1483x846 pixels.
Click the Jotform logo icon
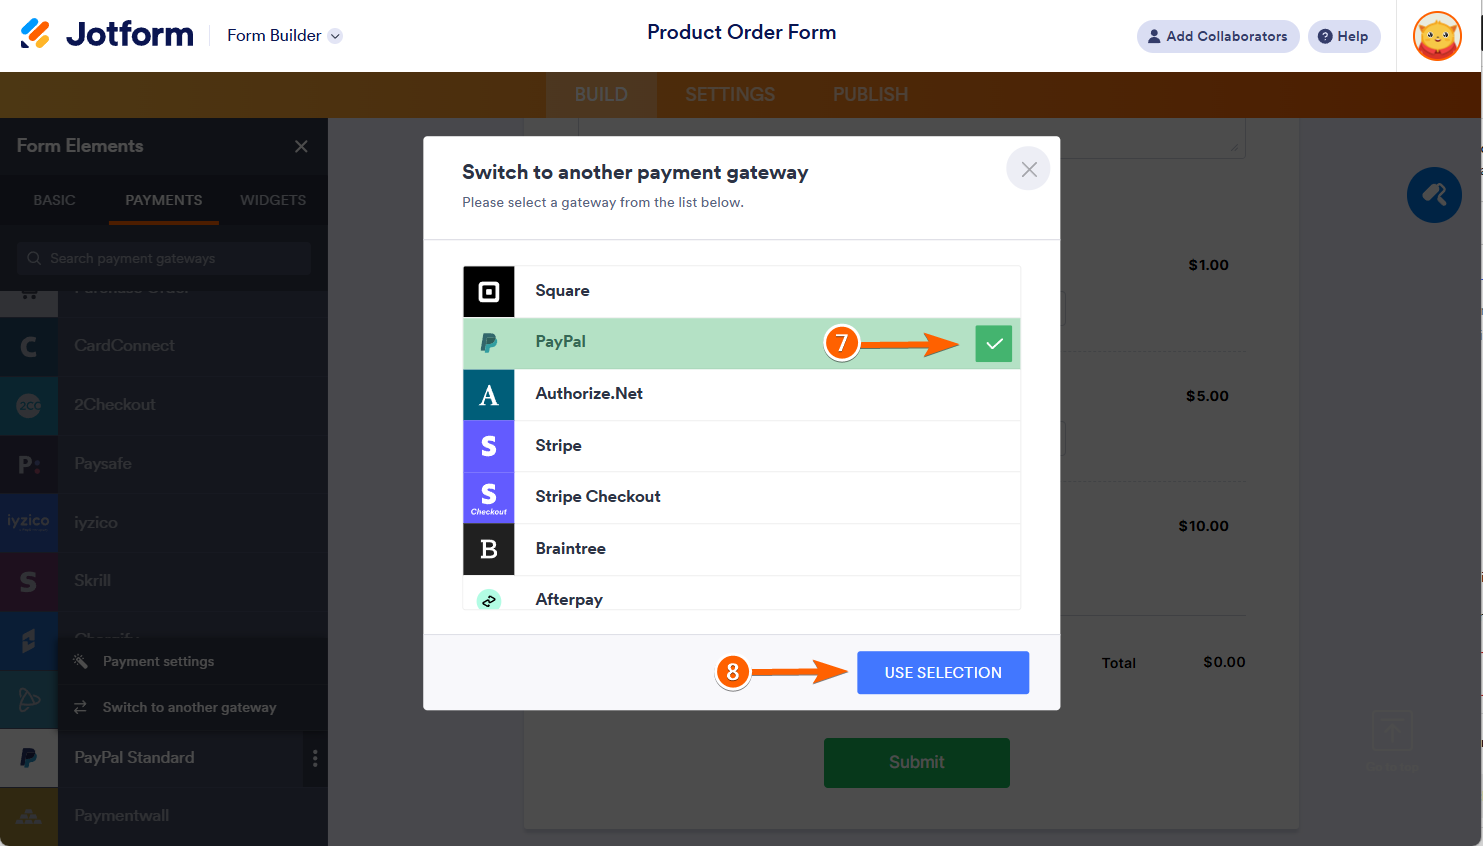36,34
